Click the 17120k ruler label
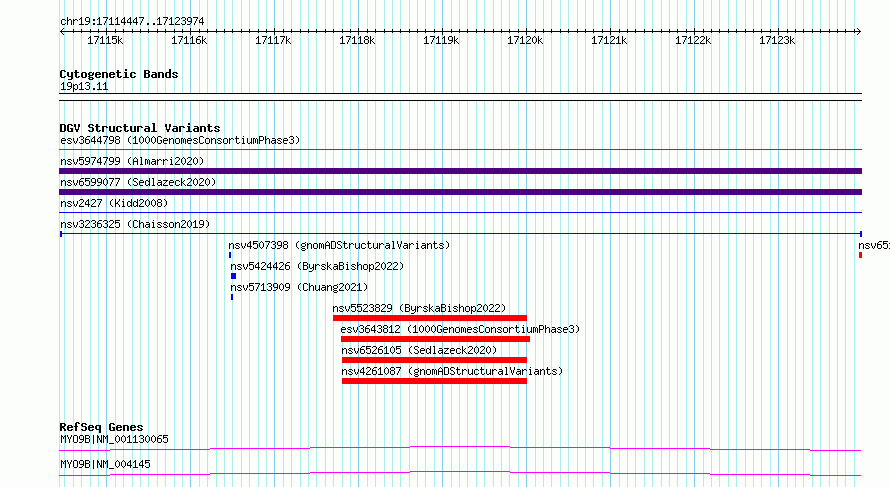Viewport: 890px width, 487px height. point(525,40)
